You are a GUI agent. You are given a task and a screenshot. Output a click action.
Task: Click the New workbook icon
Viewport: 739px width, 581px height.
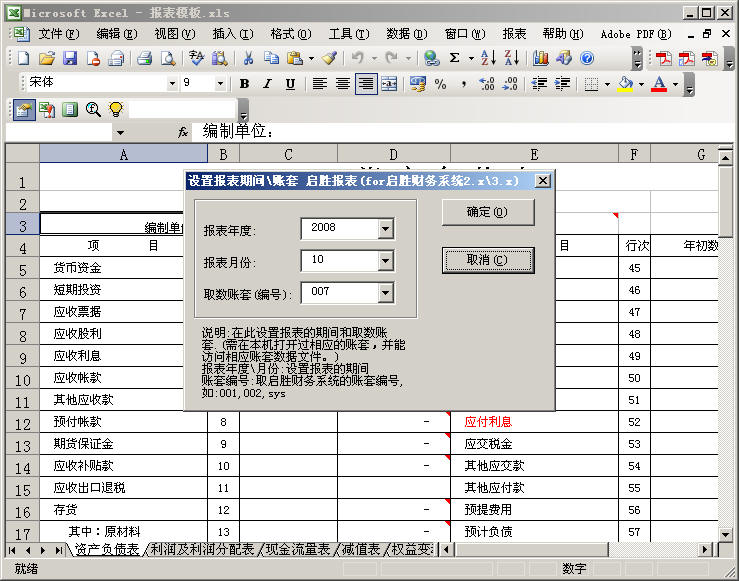(24, 58)
